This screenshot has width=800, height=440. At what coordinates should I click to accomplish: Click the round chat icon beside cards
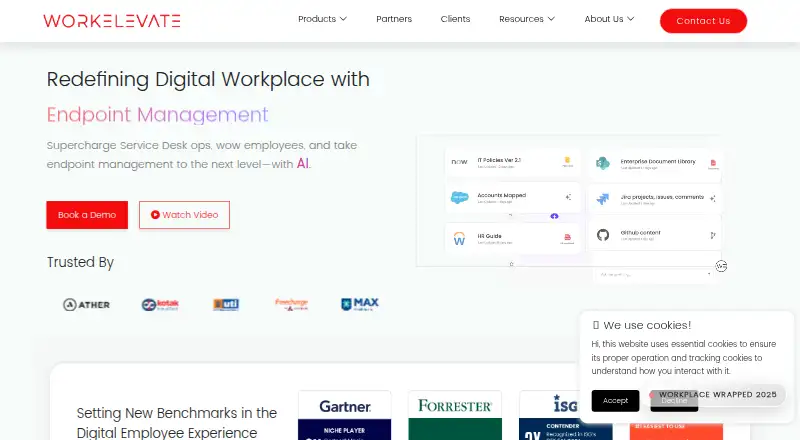click(721, 266)
